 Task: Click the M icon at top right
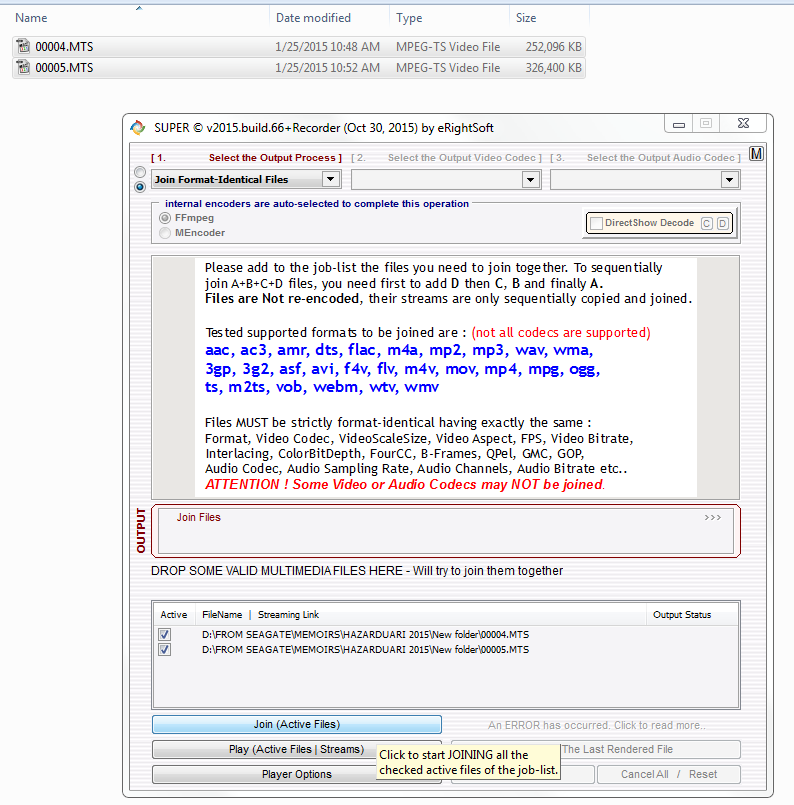click(x=757, y=154)
